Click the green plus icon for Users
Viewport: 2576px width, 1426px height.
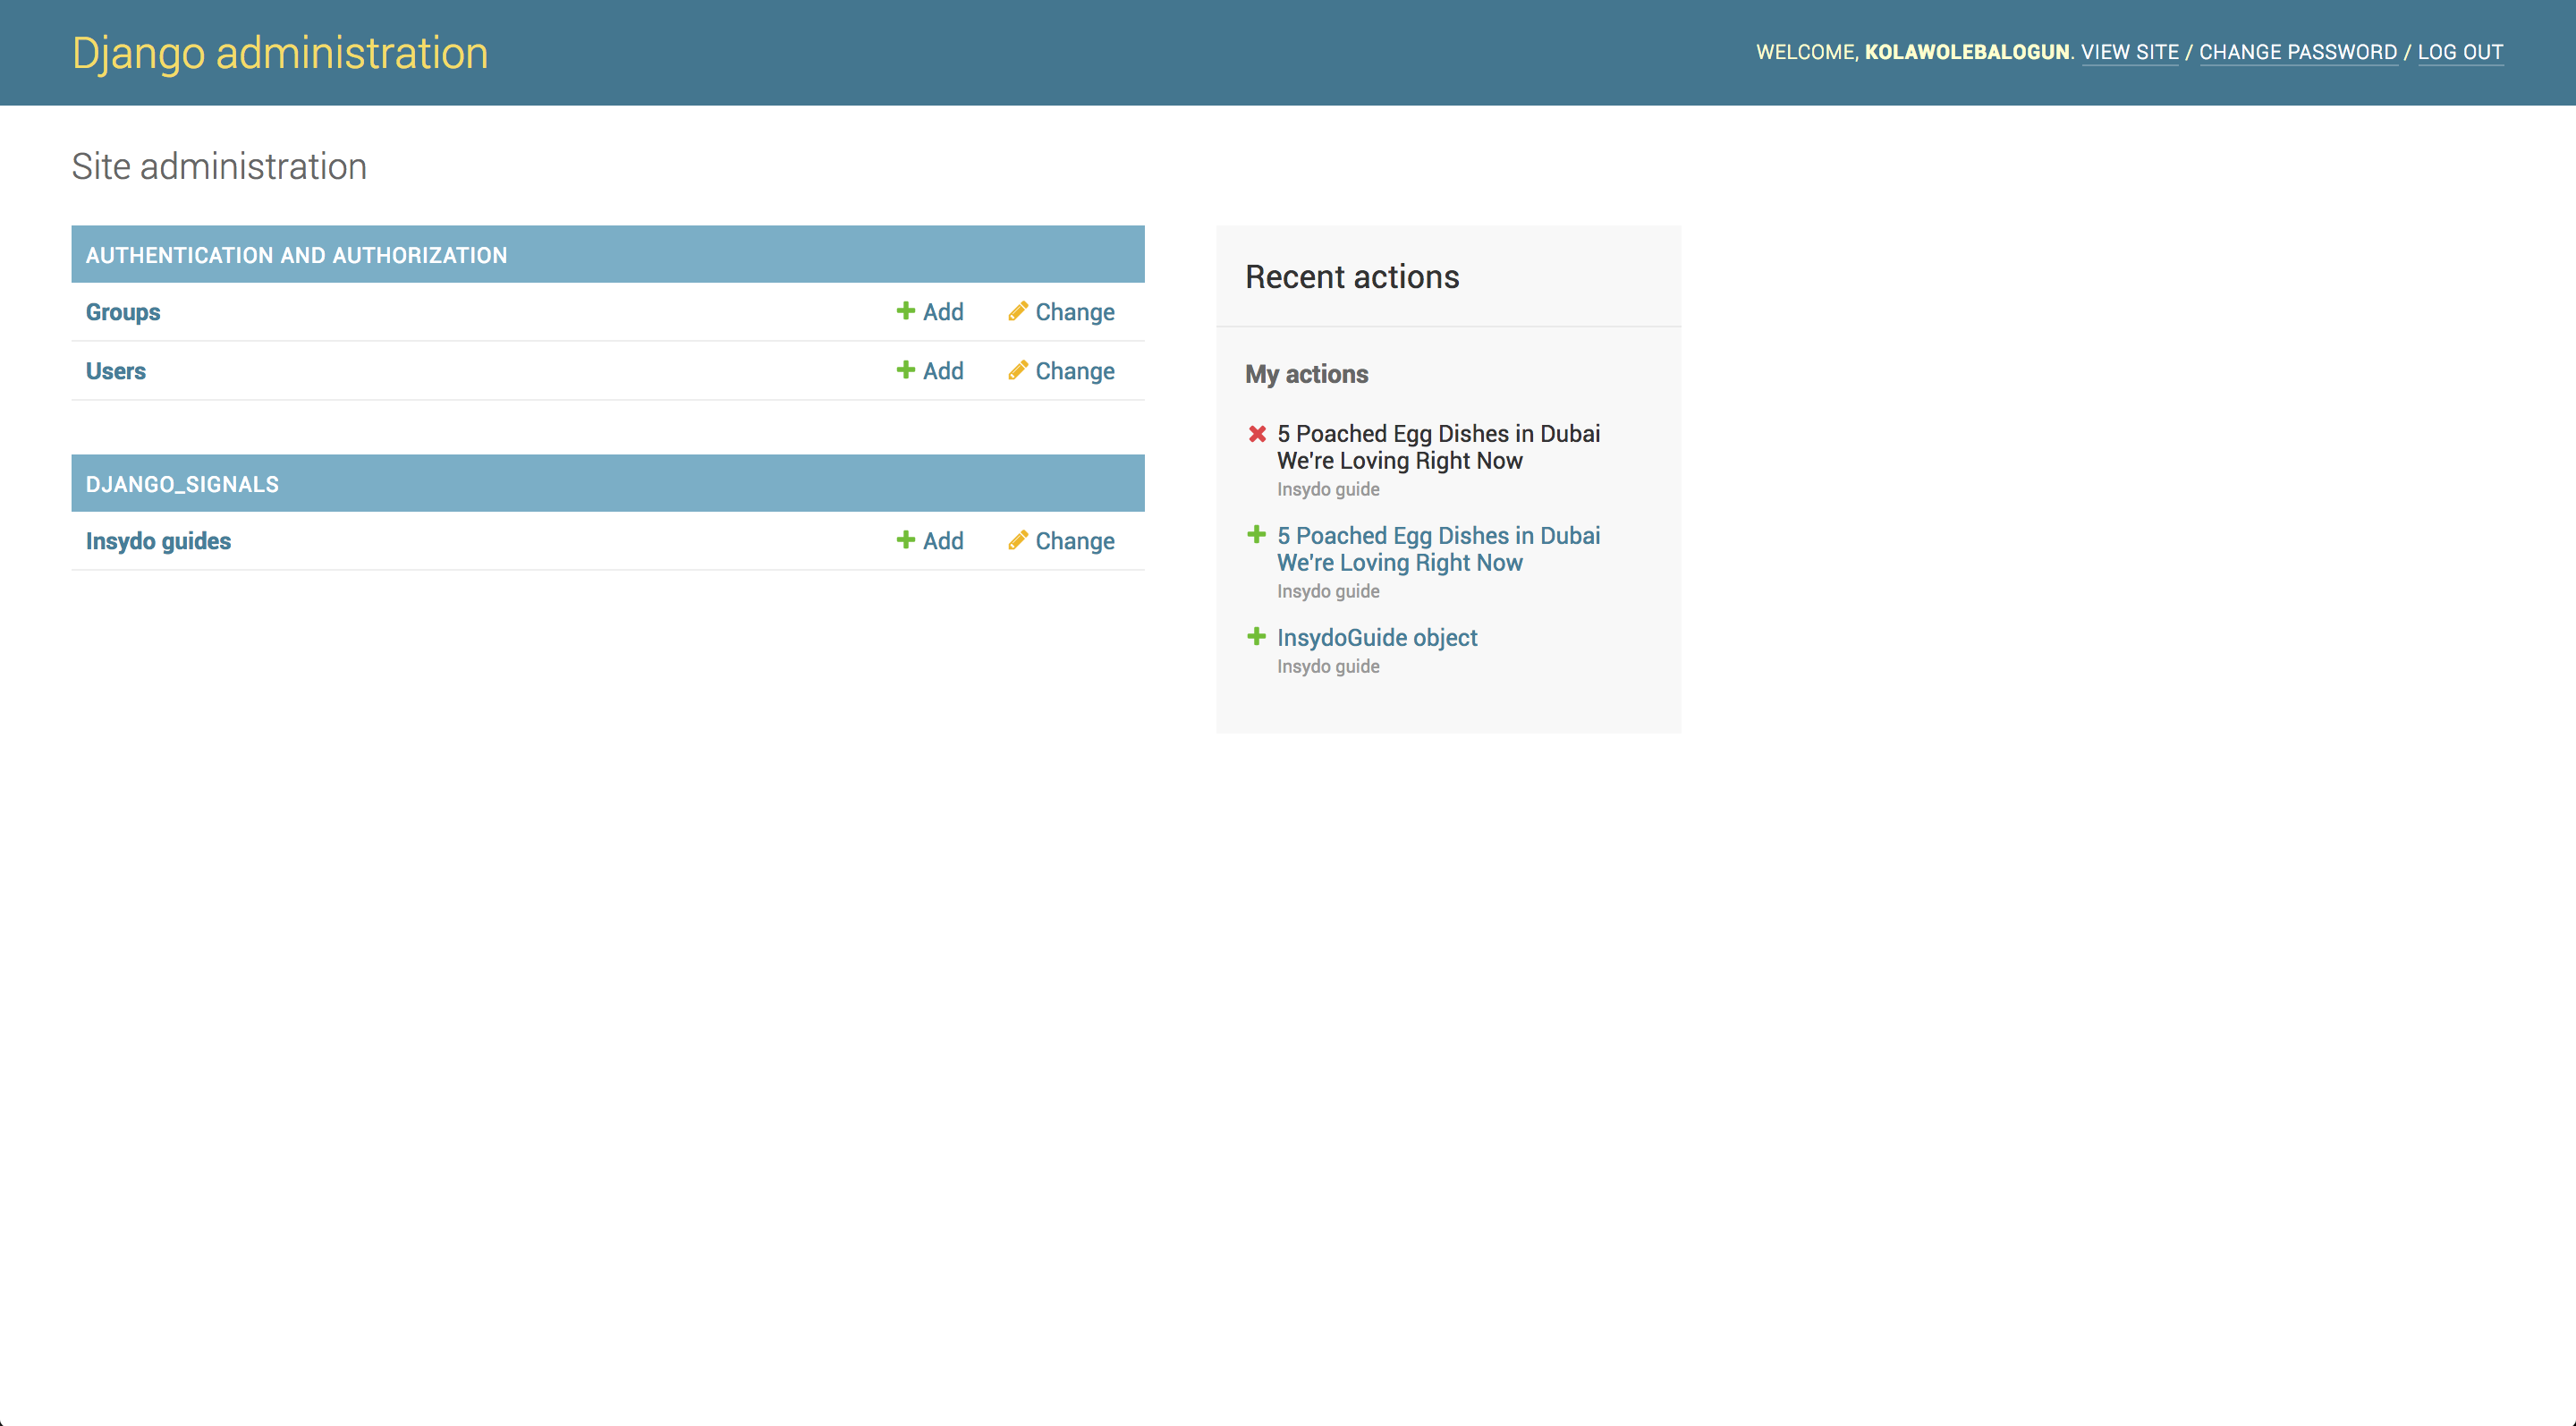[905, 370]
